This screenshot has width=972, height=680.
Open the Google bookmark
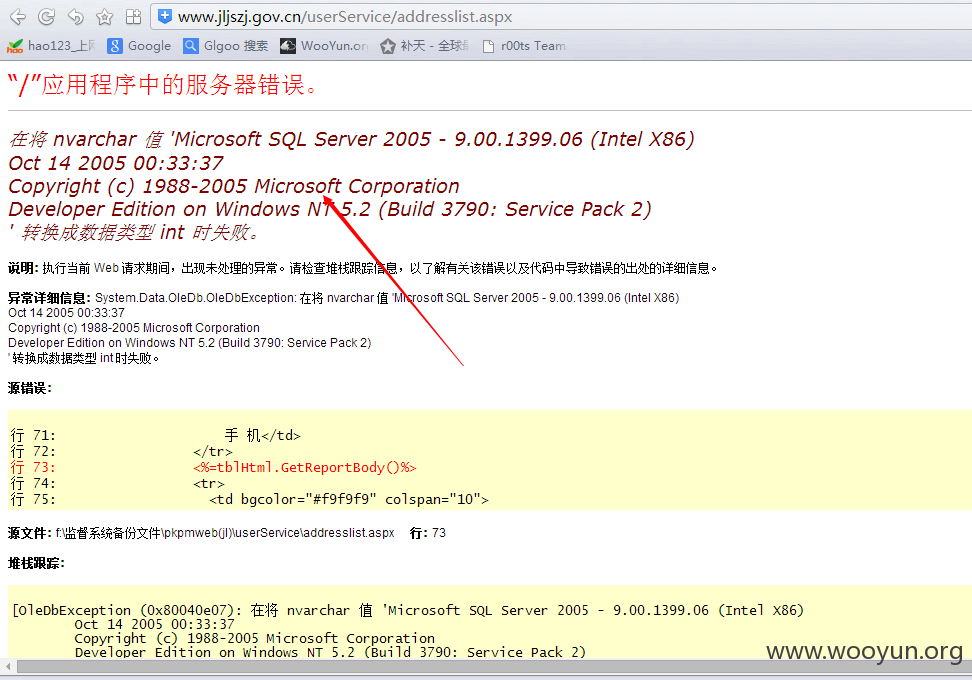tap(139, 46)
